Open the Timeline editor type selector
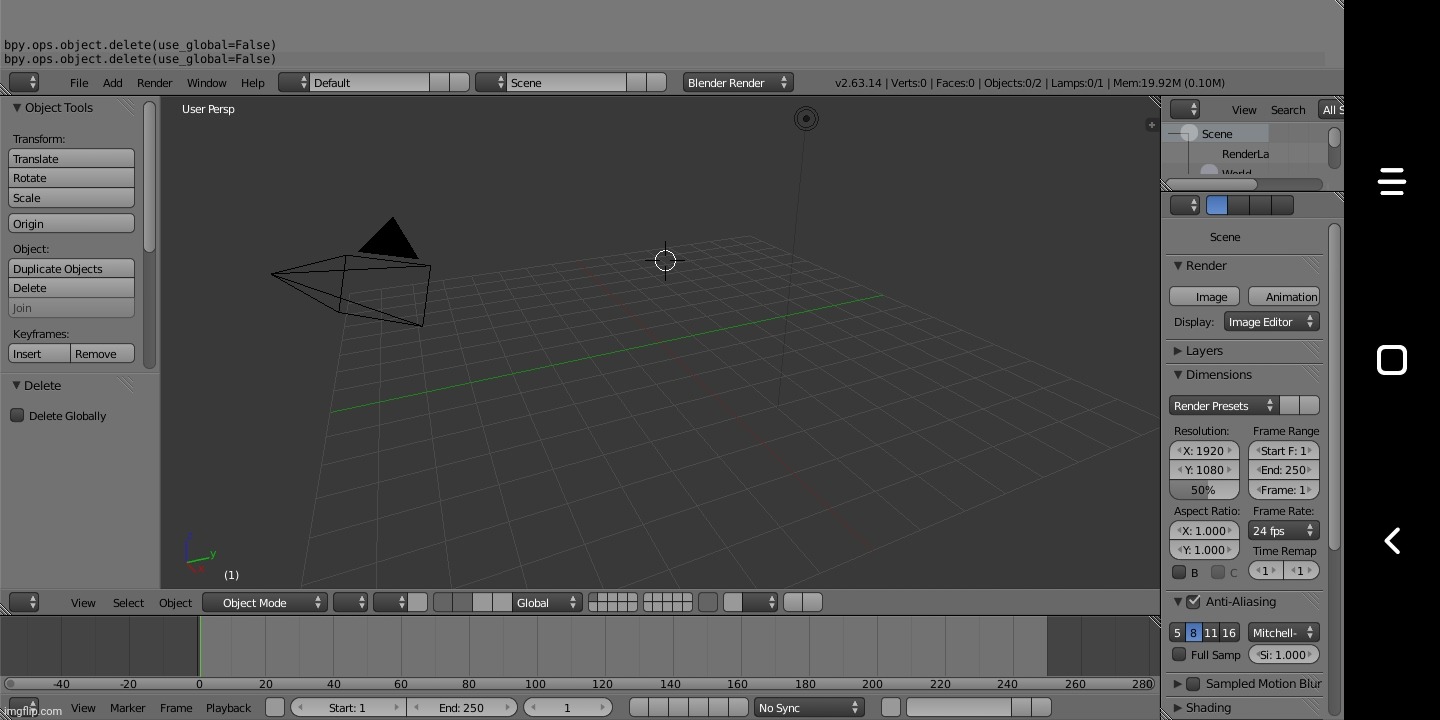 point(24,707)
